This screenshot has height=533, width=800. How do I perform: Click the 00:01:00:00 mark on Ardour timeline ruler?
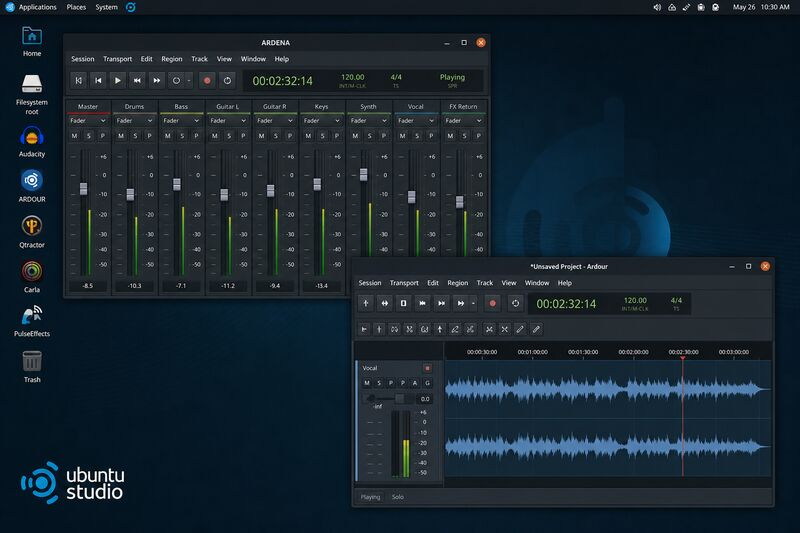pyautogui.click(x=532, y=352)
